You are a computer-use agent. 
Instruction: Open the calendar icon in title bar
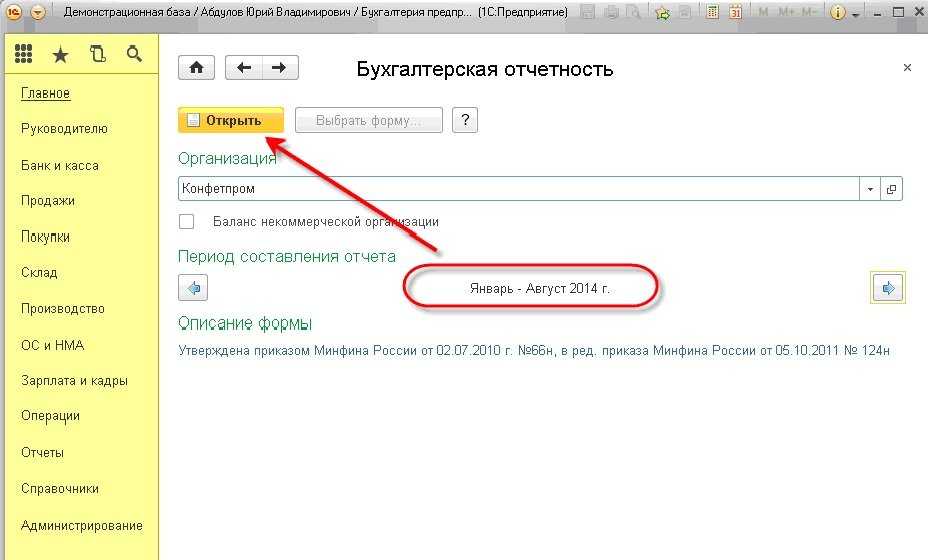point(735,13)
